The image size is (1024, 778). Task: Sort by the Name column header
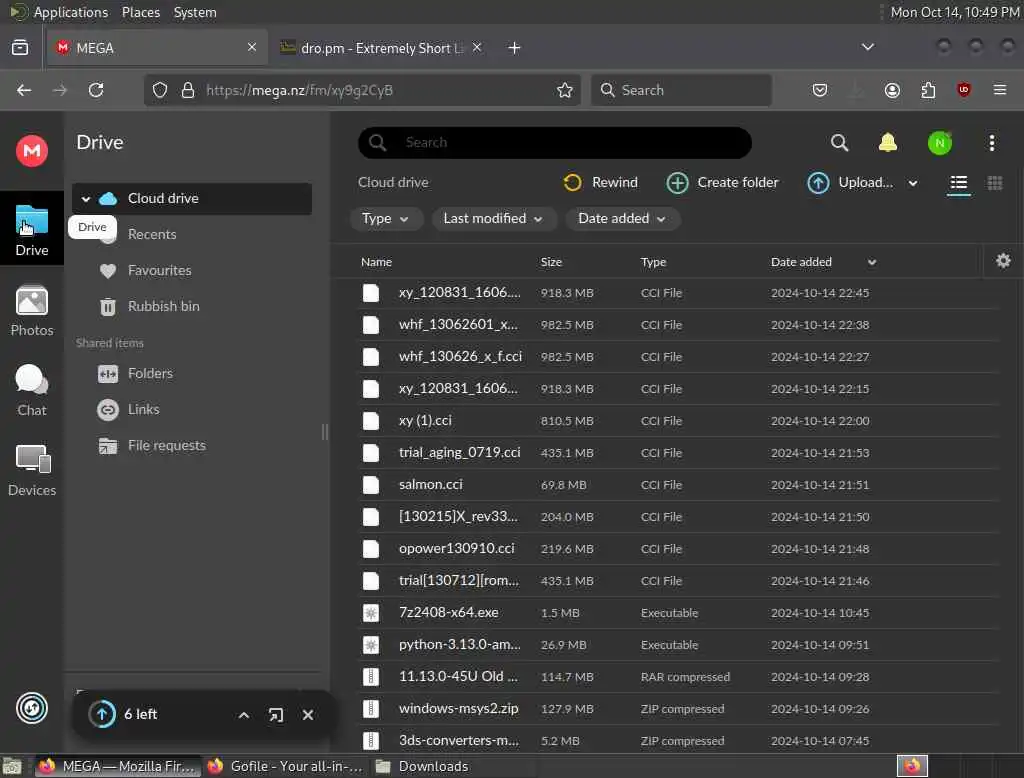pyautogui.click(x=376, y=262)
